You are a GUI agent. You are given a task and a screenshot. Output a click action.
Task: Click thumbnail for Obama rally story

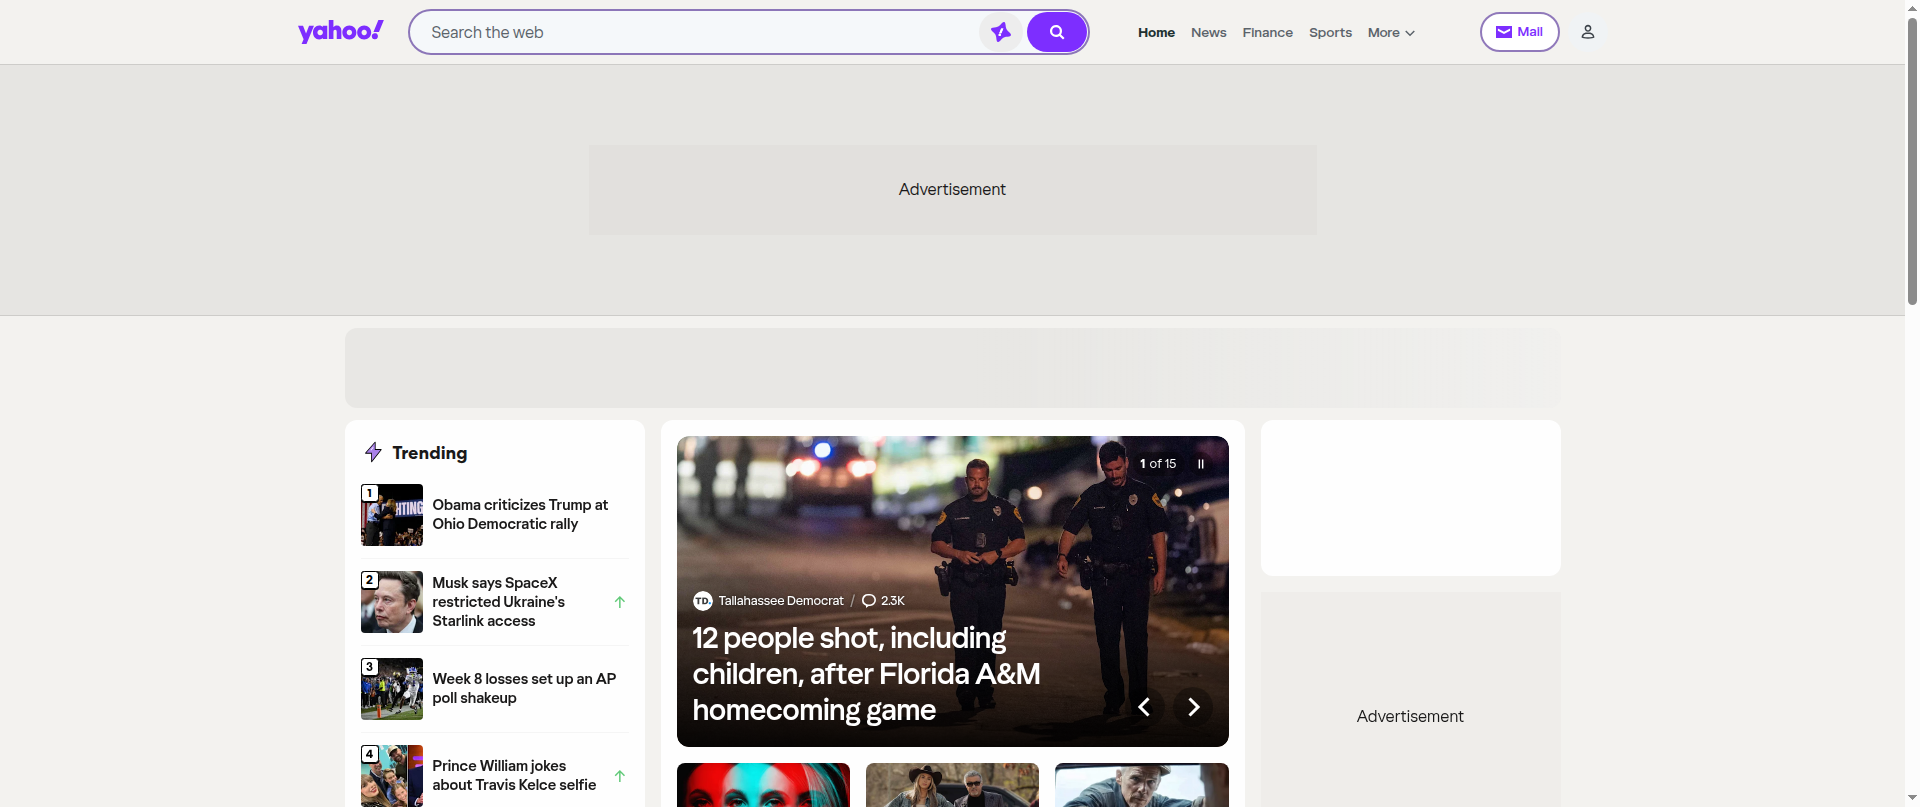(x=392, y=515)
